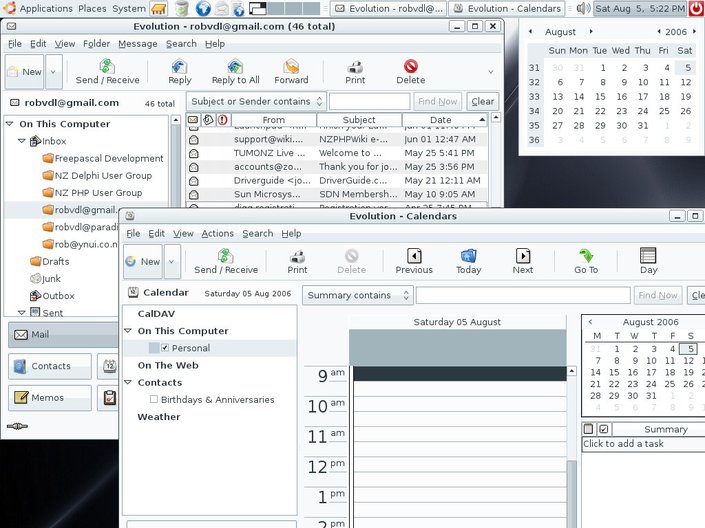Select August 15 in the popup calendar
705x528 pixels.
pos(600,96)
